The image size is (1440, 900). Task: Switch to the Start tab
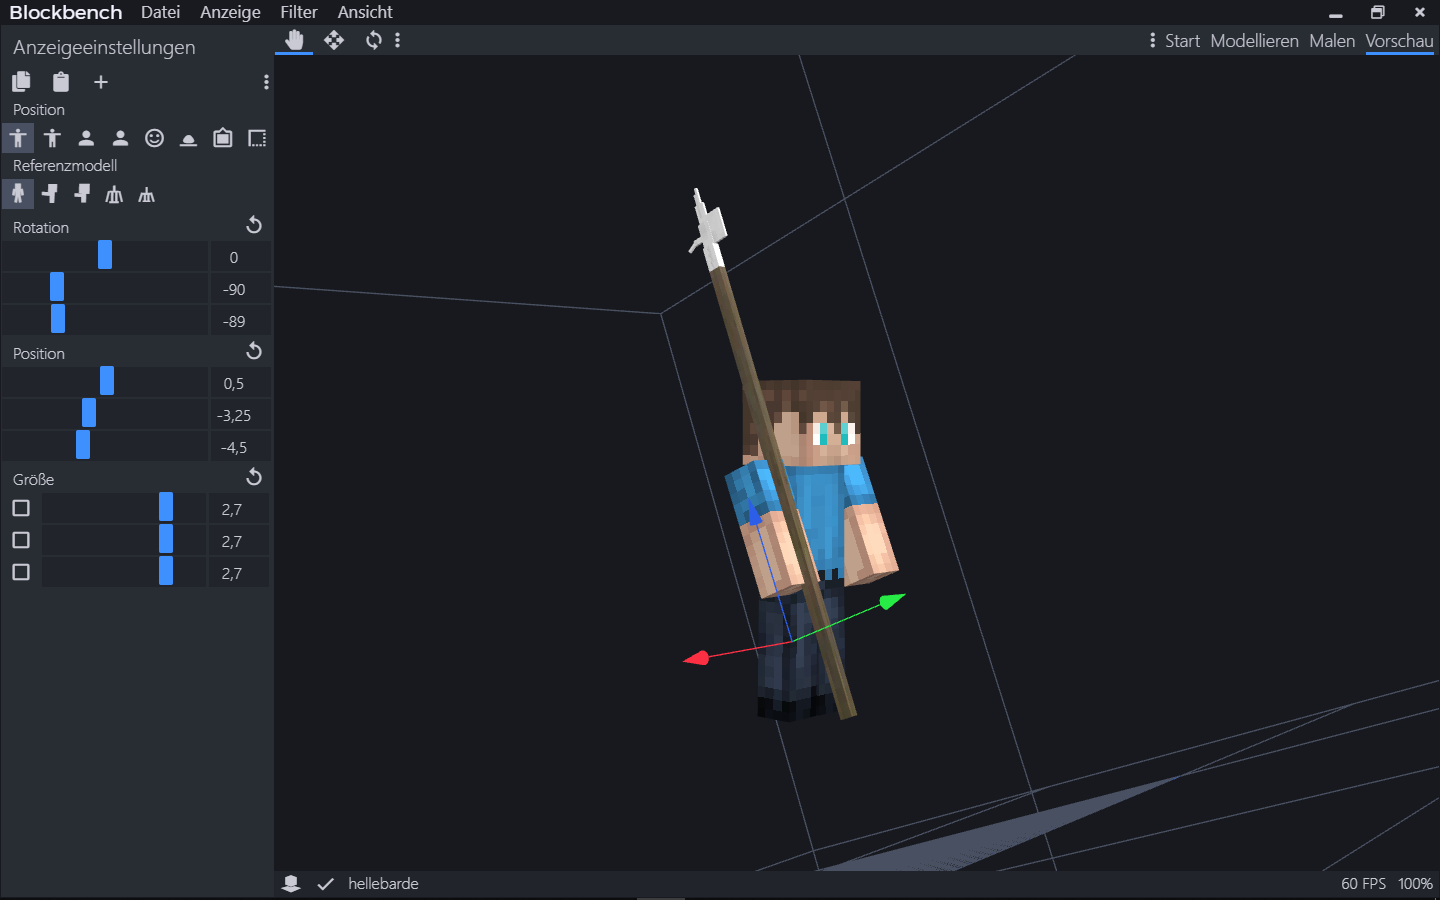(x=1182, y=41)
